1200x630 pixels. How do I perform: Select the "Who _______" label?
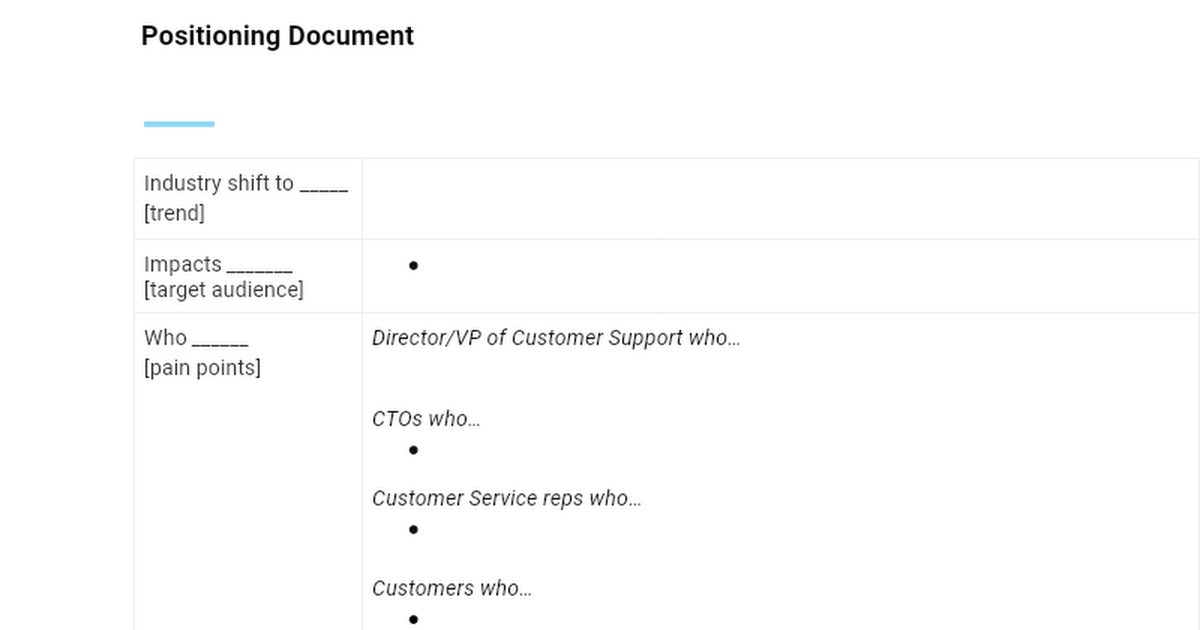197,338
